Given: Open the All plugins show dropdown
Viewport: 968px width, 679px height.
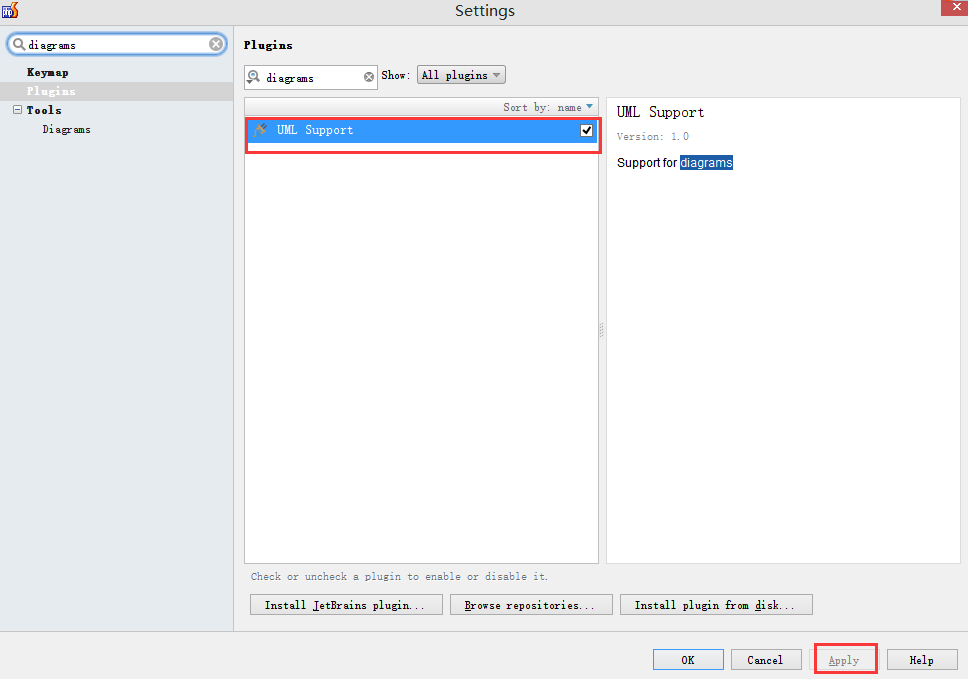Looking at the screenshot, I should pos(461,75).
